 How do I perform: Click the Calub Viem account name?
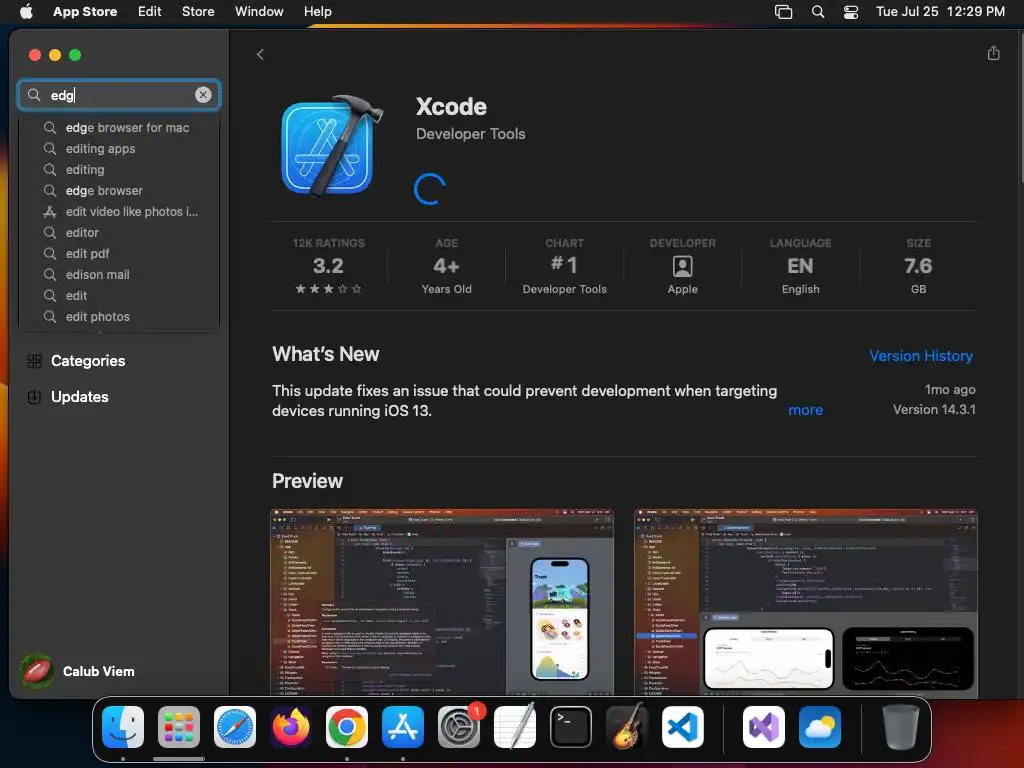pyautogui.click(x=99, y=671)
